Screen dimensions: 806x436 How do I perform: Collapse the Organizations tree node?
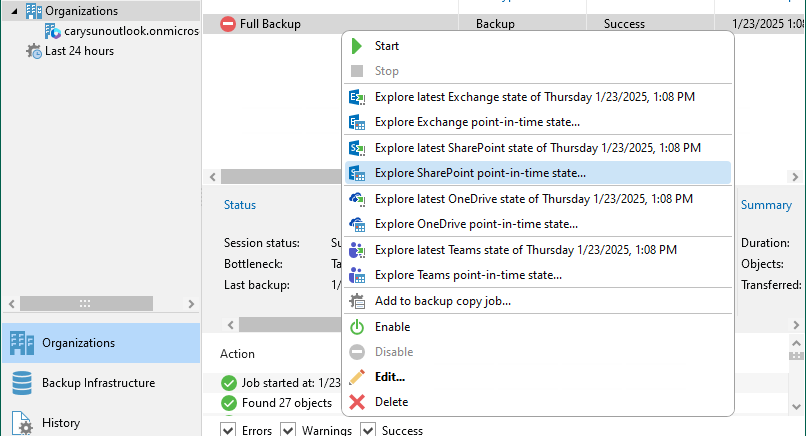point(13,11)
